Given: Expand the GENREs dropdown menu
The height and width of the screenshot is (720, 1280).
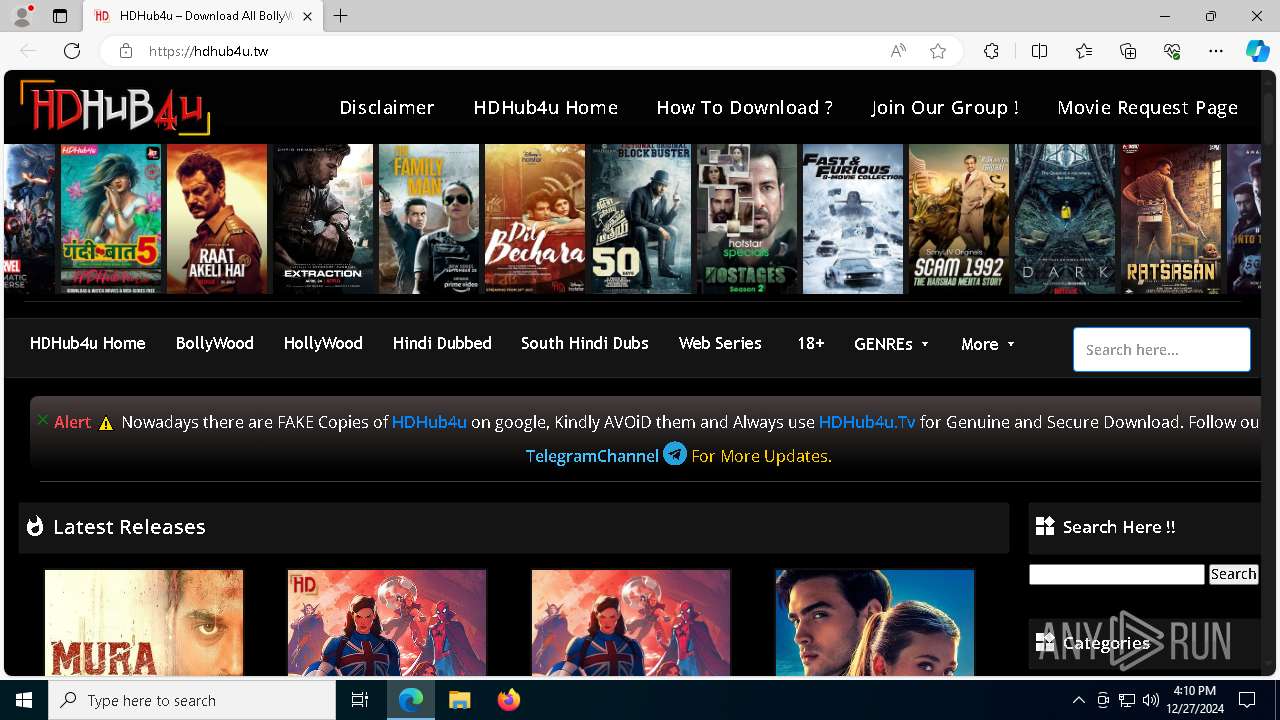Looking at the screenshot, I should click(x=891, y=344).
